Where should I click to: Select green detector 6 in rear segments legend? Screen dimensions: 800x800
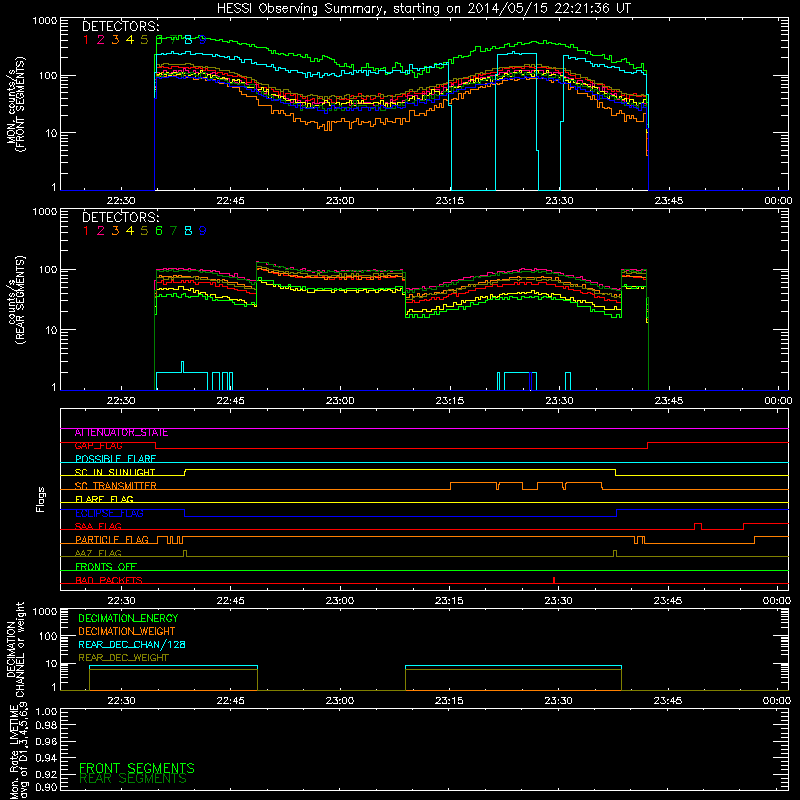click(159, 231)
